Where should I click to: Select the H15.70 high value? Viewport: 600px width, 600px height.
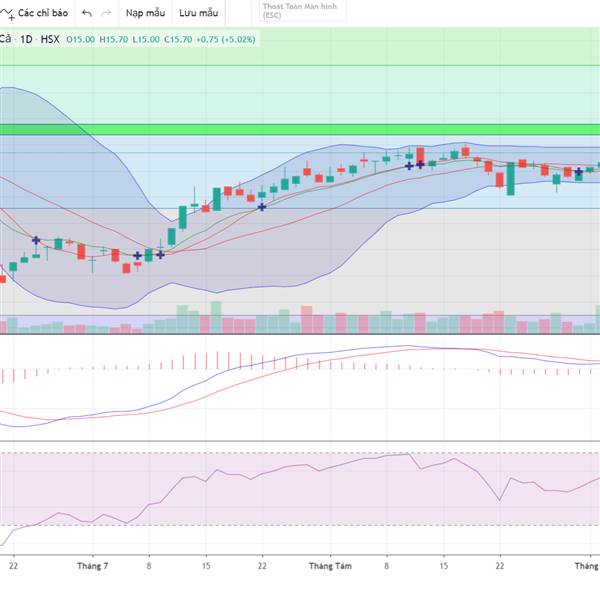click(114, 39)
